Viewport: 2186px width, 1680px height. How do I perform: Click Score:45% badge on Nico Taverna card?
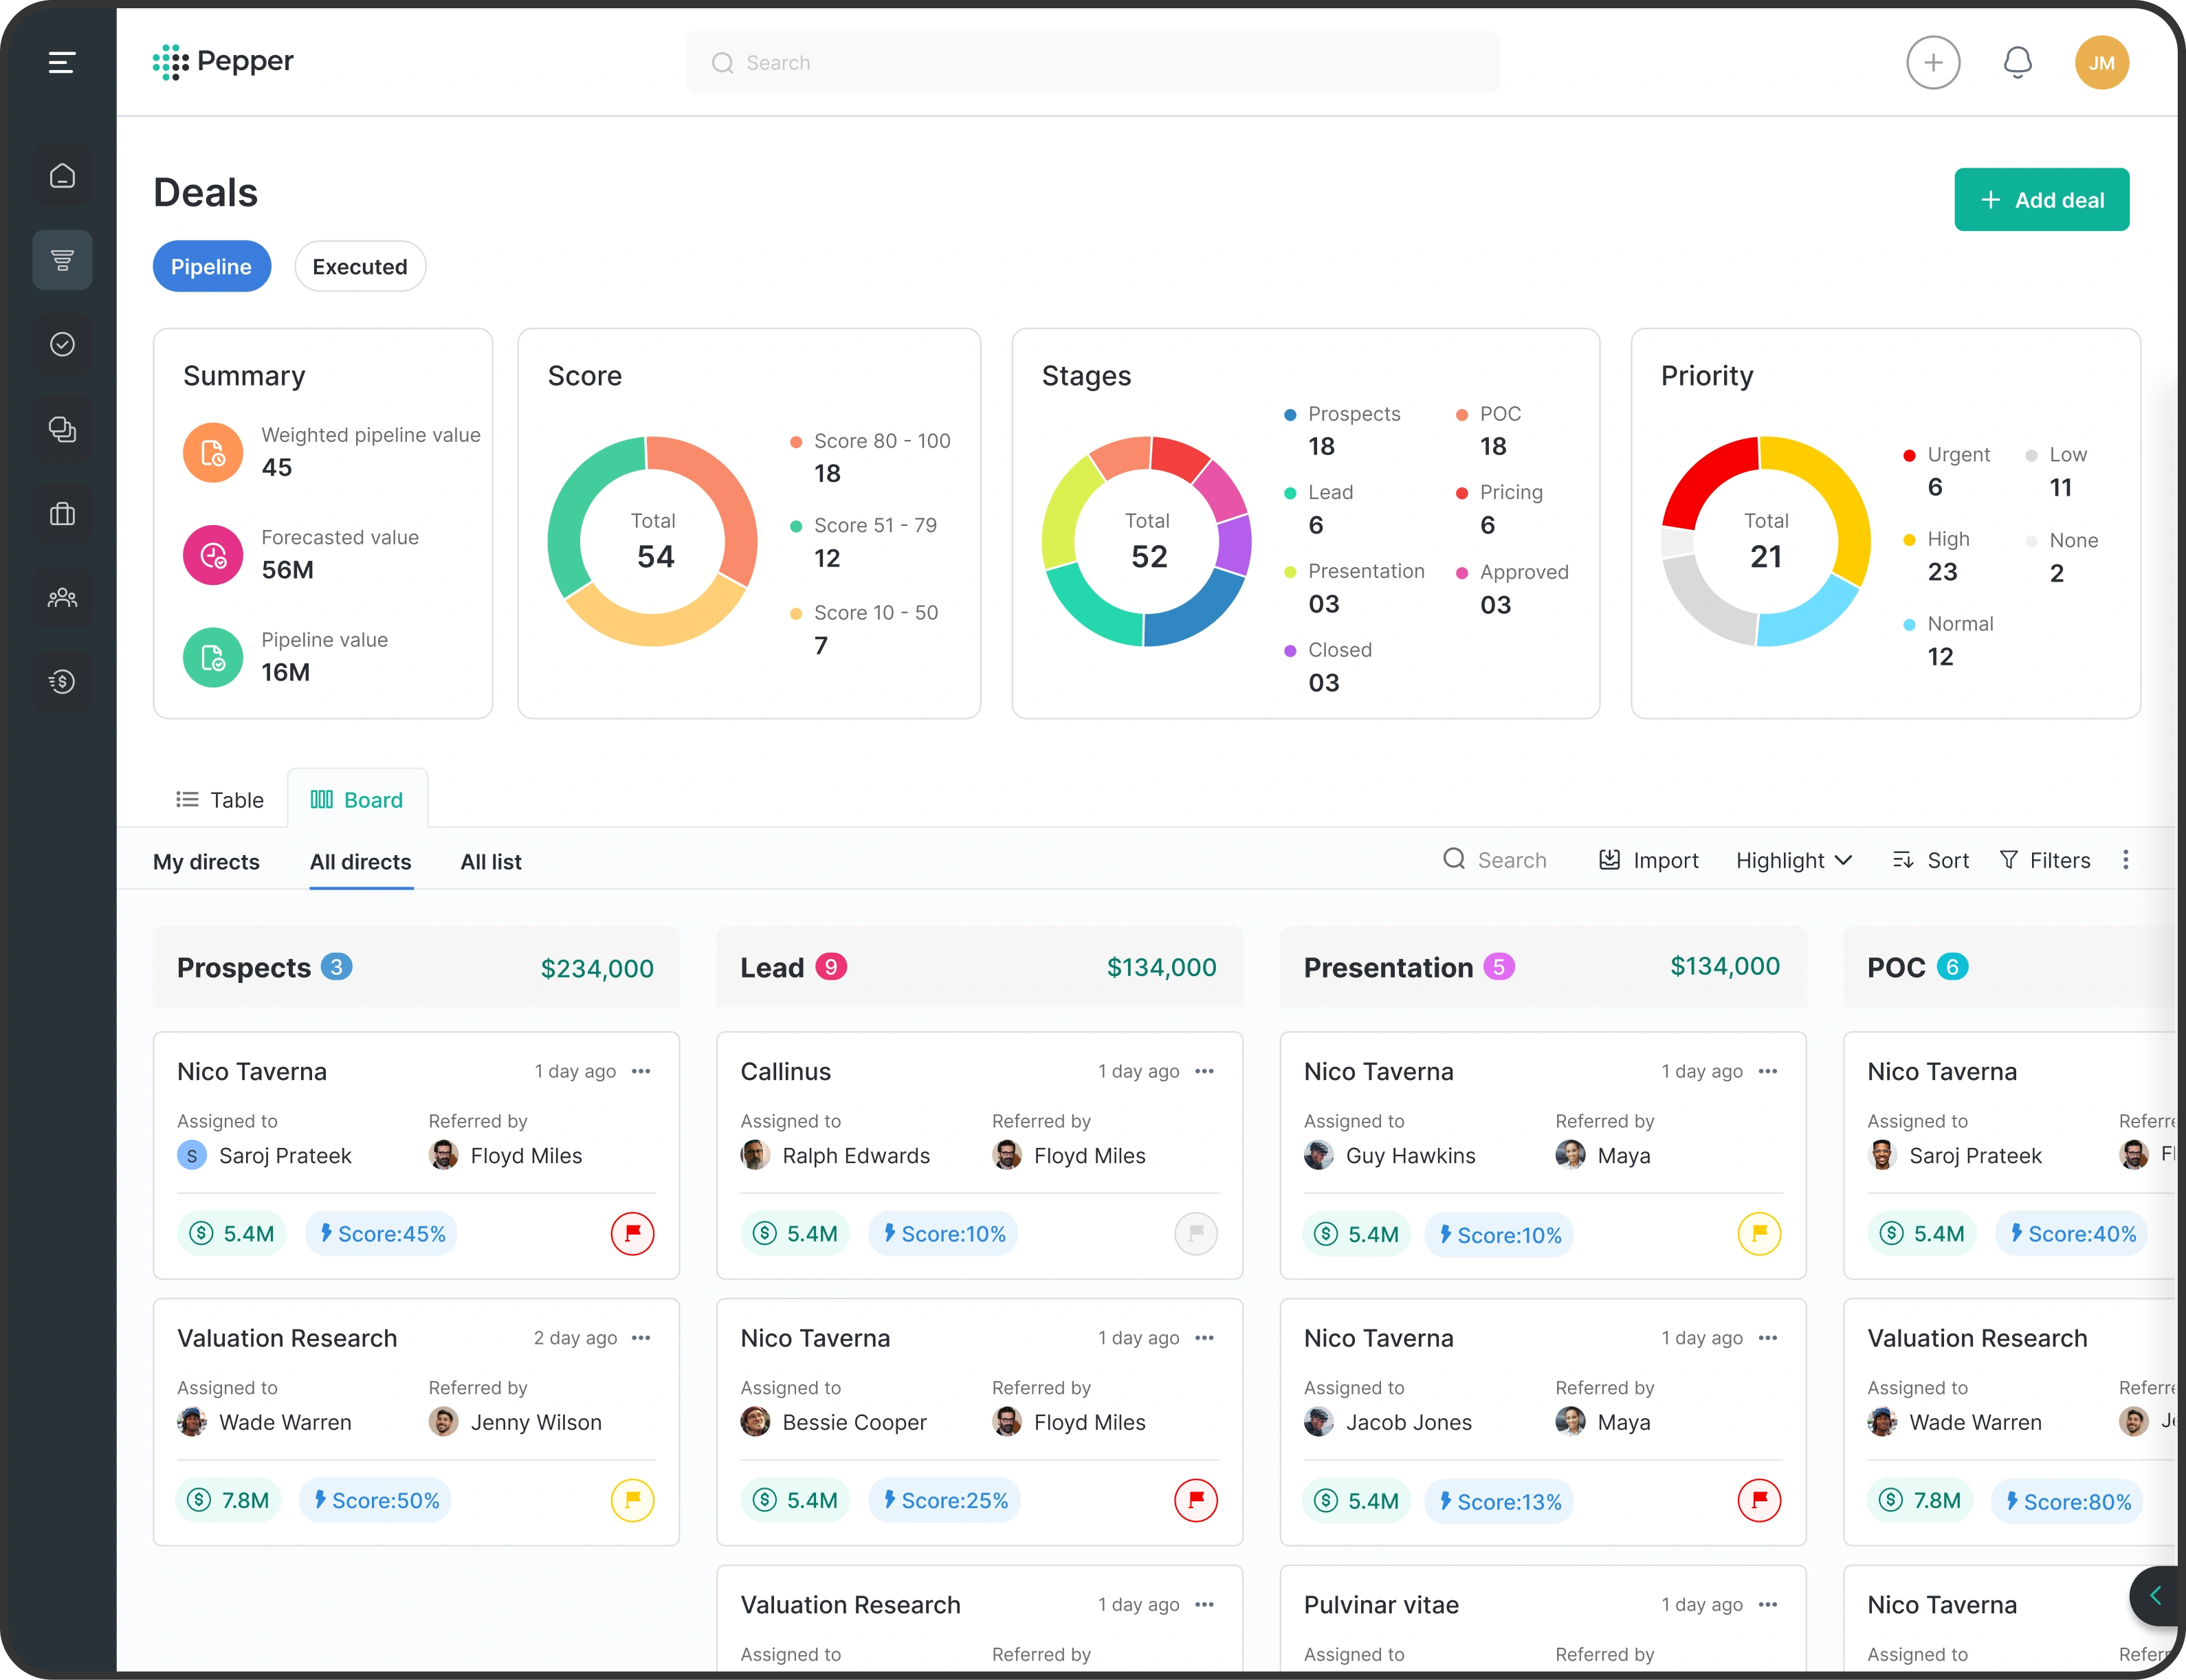381,1234
